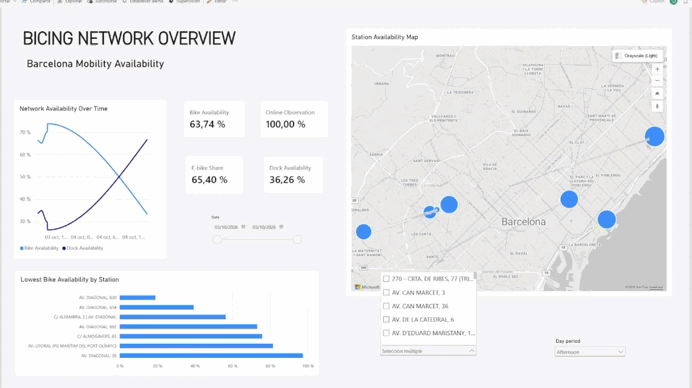Click the Copilot button at top right

653,2
